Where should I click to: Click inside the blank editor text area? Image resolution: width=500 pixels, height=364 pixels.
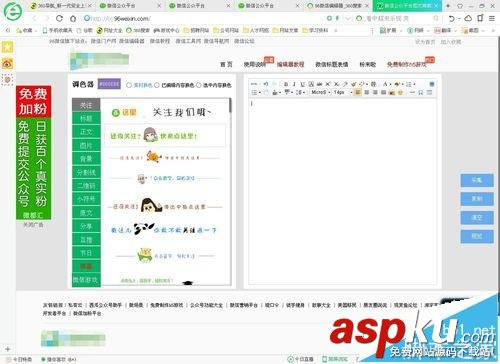(343, 191)
